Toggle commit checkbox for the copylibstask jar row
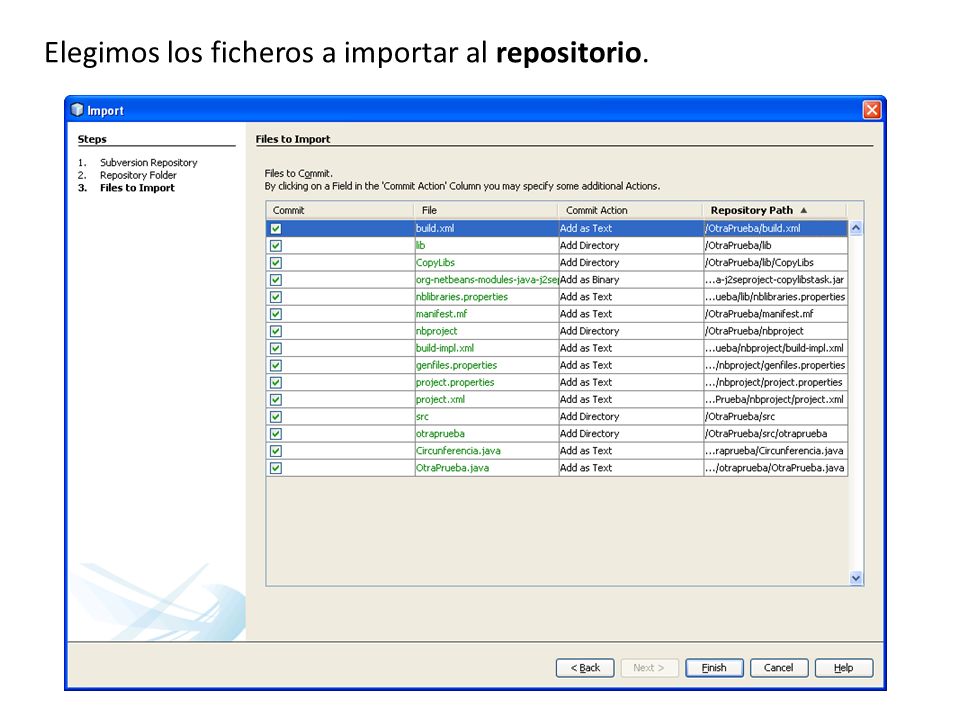The image size is (960, 720). (276, 280)
